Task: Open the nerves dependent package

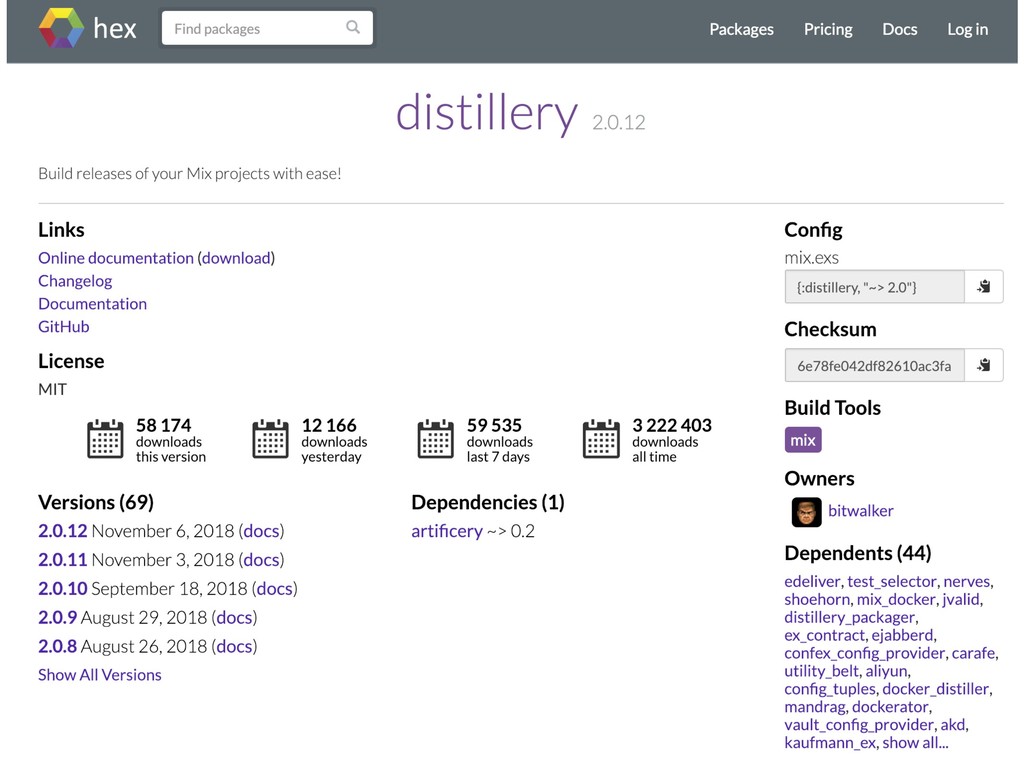Action: tap(967, 581)
